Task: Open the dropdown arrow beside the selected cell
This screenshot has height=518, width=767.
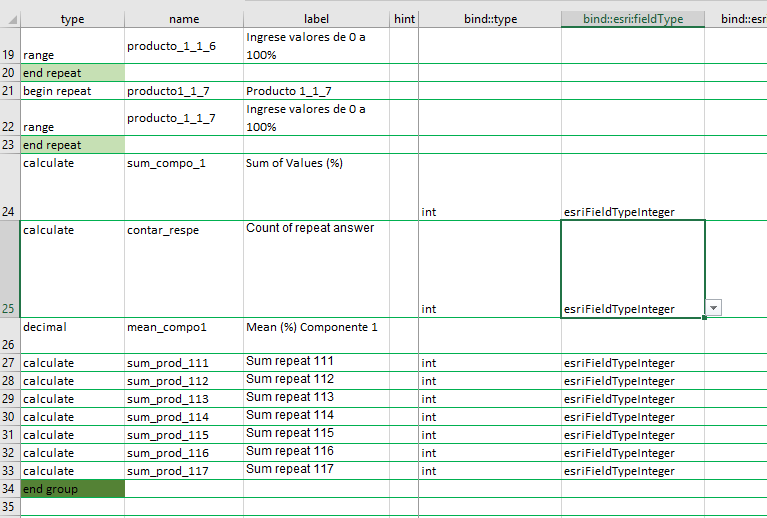Action: tap(714, 308)
